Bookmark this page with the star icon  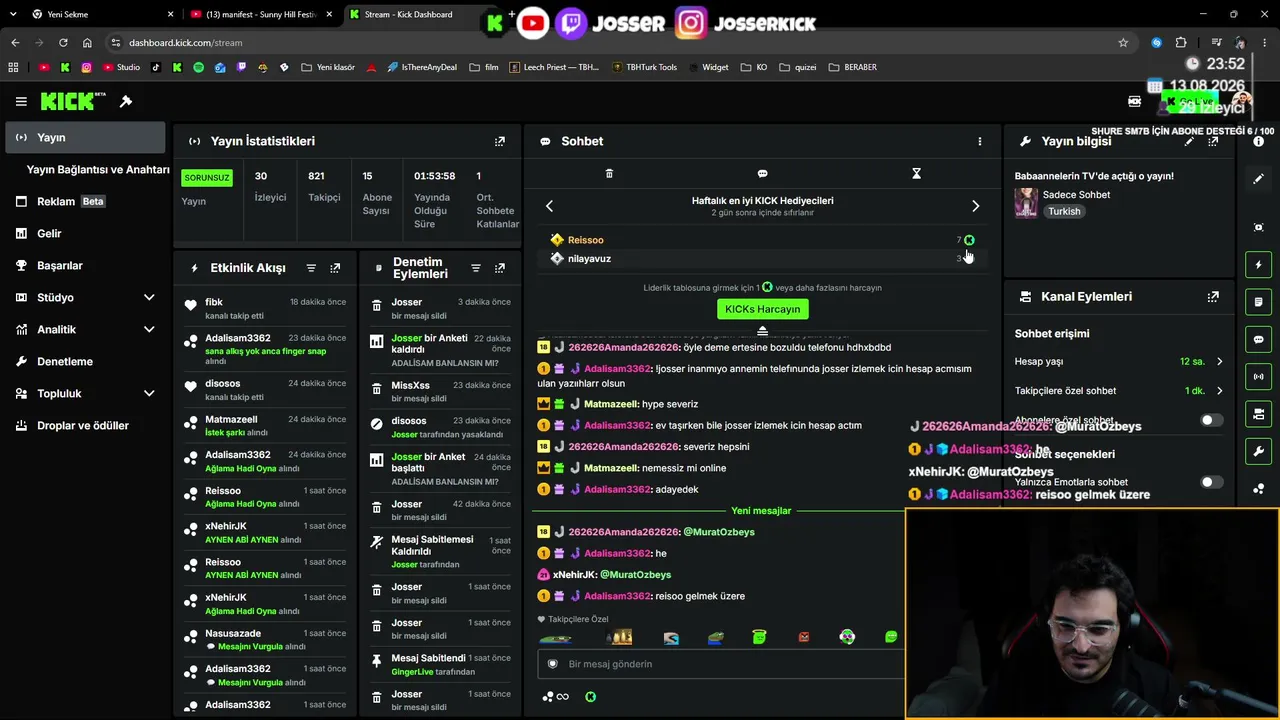click(1123, 43)
